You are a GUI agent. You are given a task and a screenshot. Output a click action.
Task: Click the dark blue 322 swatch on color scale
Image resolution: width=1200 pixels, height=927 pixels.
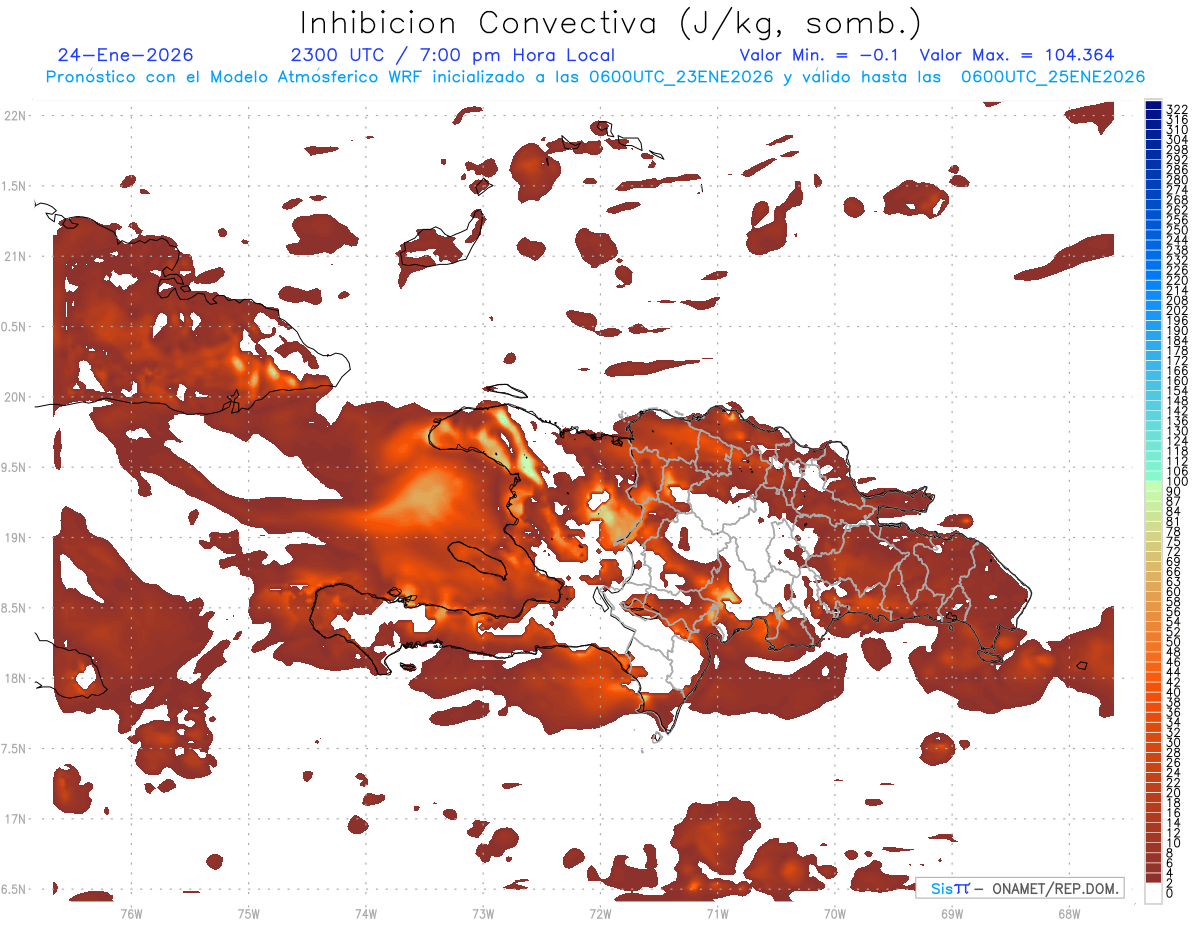[x=1153, y=106]
